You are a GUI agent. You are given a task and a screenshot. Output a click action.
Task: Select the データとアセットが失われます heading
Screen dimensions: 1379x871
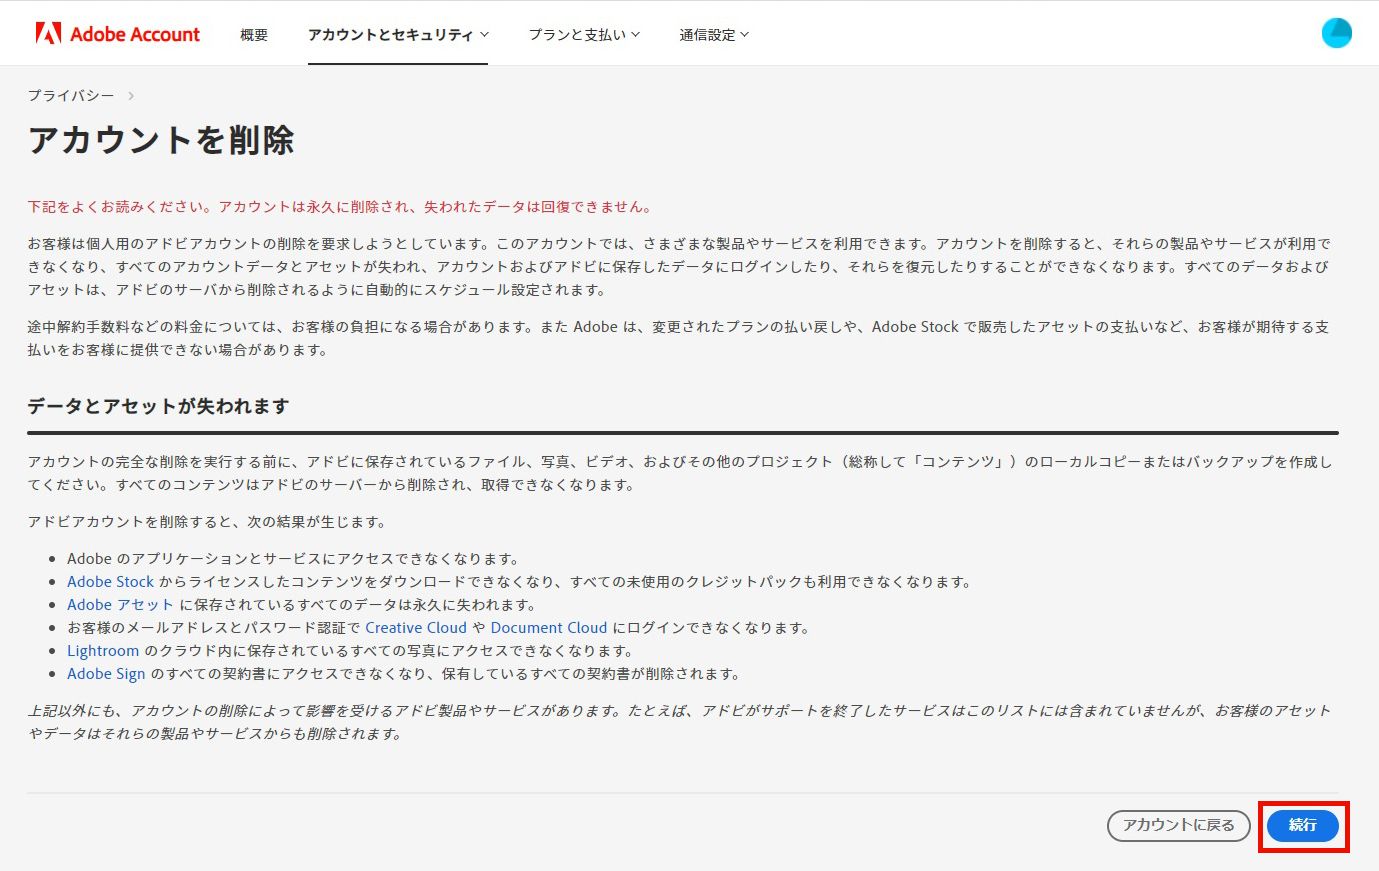(x=158, y=406)
